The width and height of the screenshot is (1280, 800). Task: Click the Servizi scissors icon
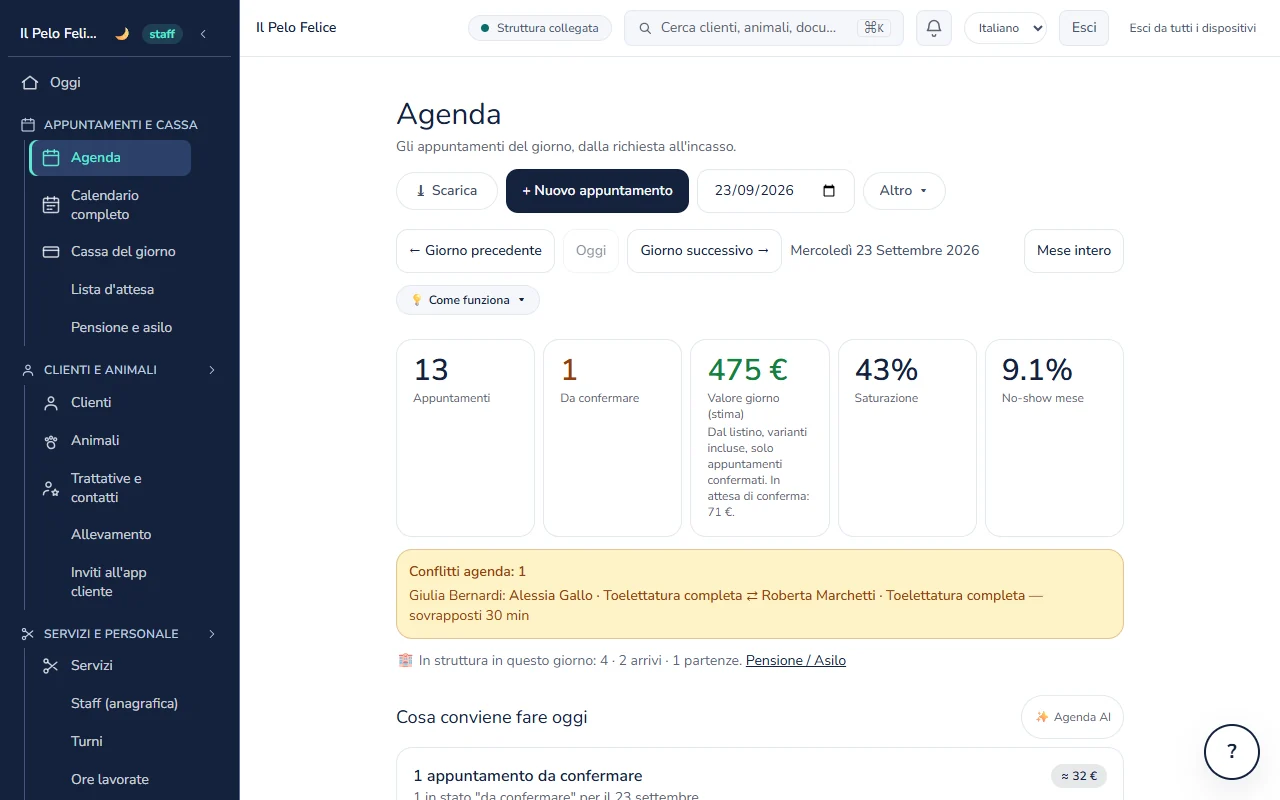pyautogui.click(x=51, y=666)
